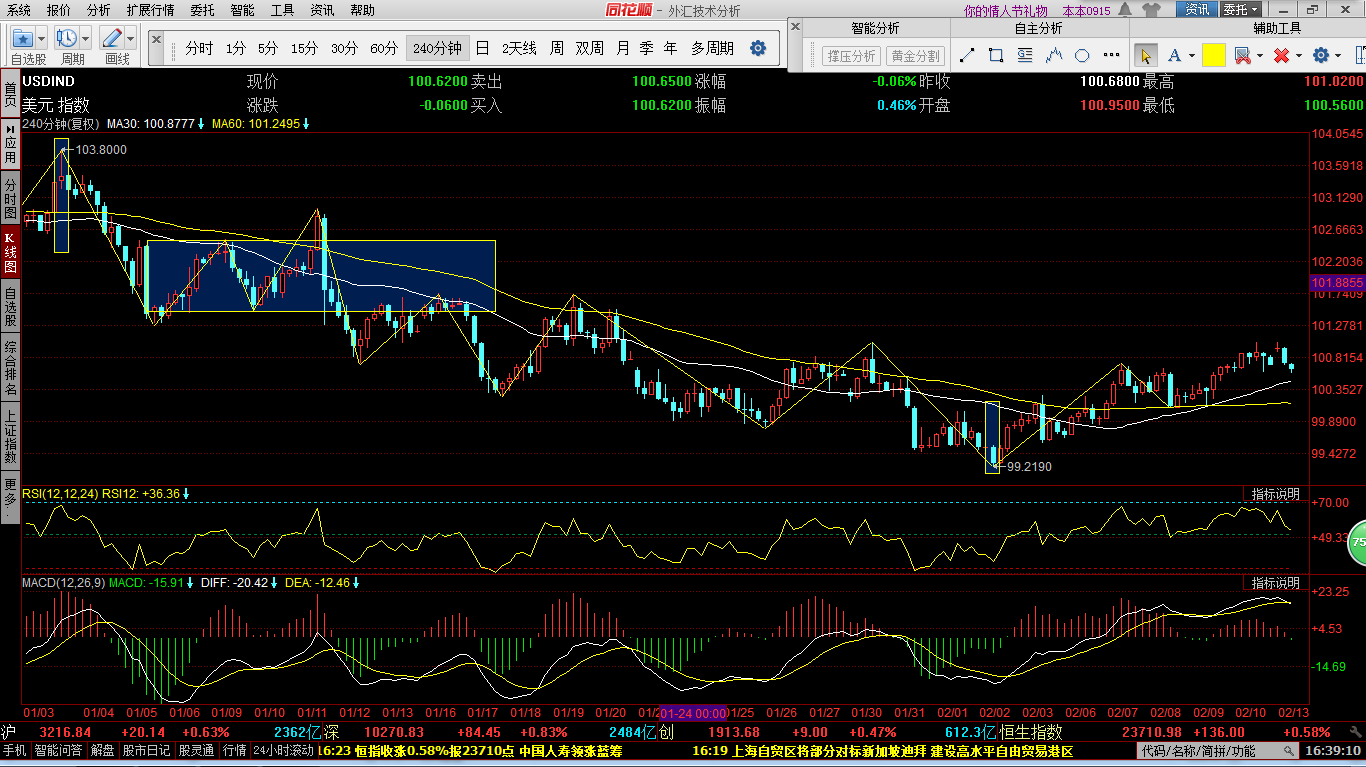This screenshot has height=767, width=1366.
Task: Click the red X delete drawings icon
Action: click(1281, 56)
